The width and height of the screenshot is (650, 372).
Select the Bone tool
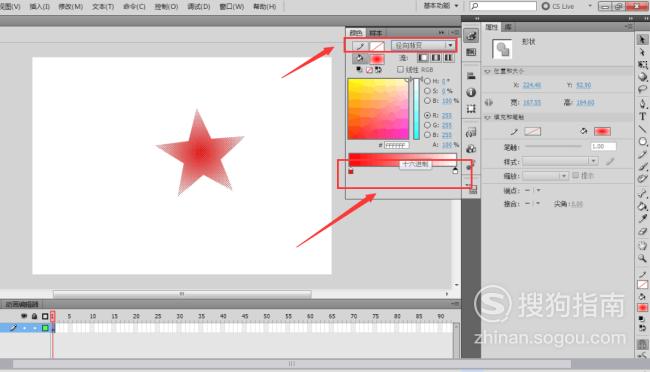tap(642, 193)
